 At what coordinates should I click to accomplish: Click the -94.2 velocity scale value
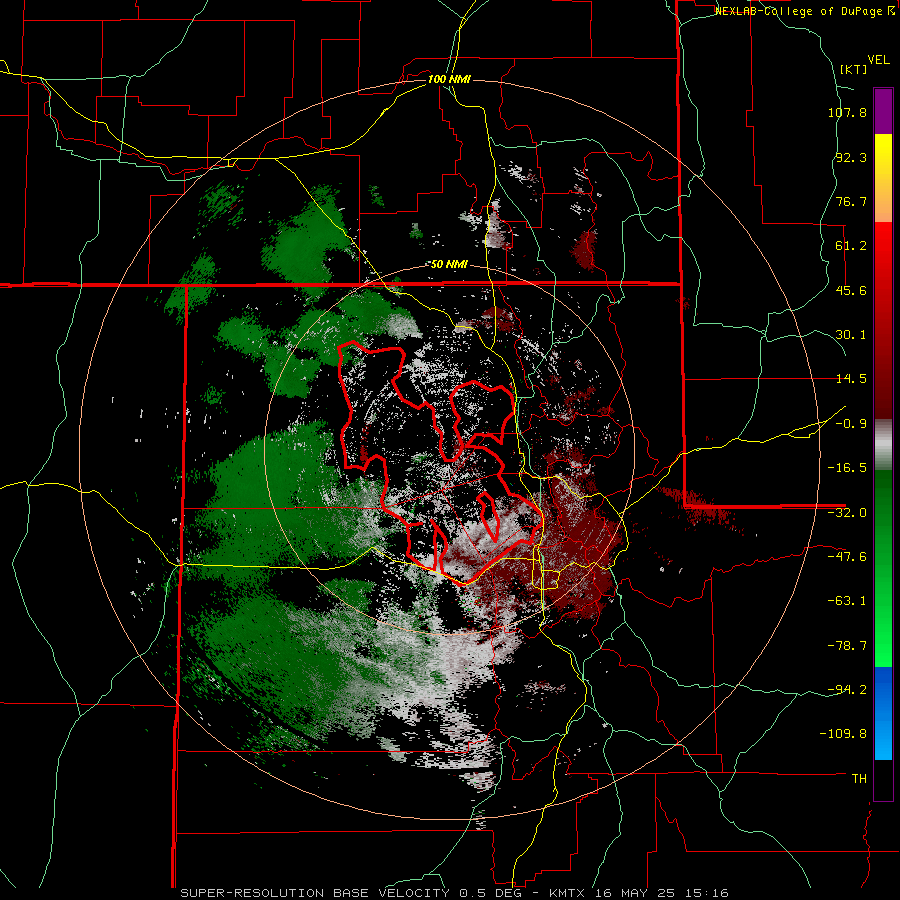coord(847,690)
